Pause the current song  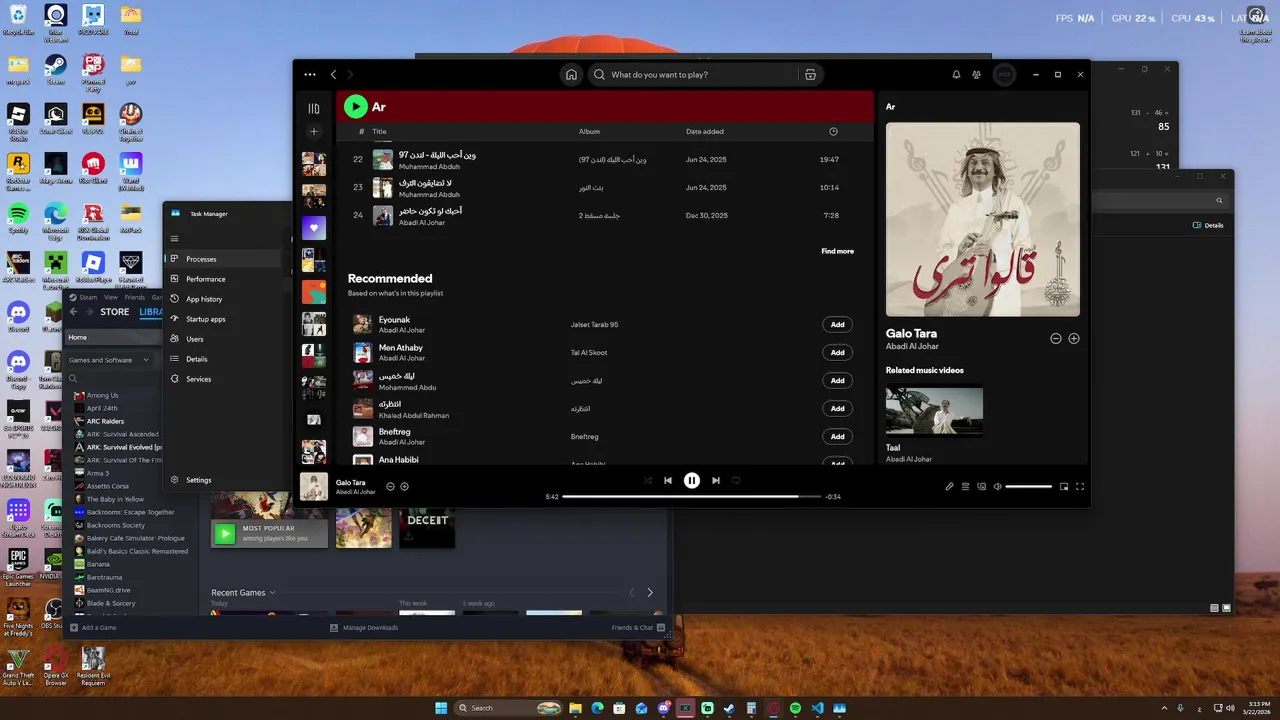point(691,480)
